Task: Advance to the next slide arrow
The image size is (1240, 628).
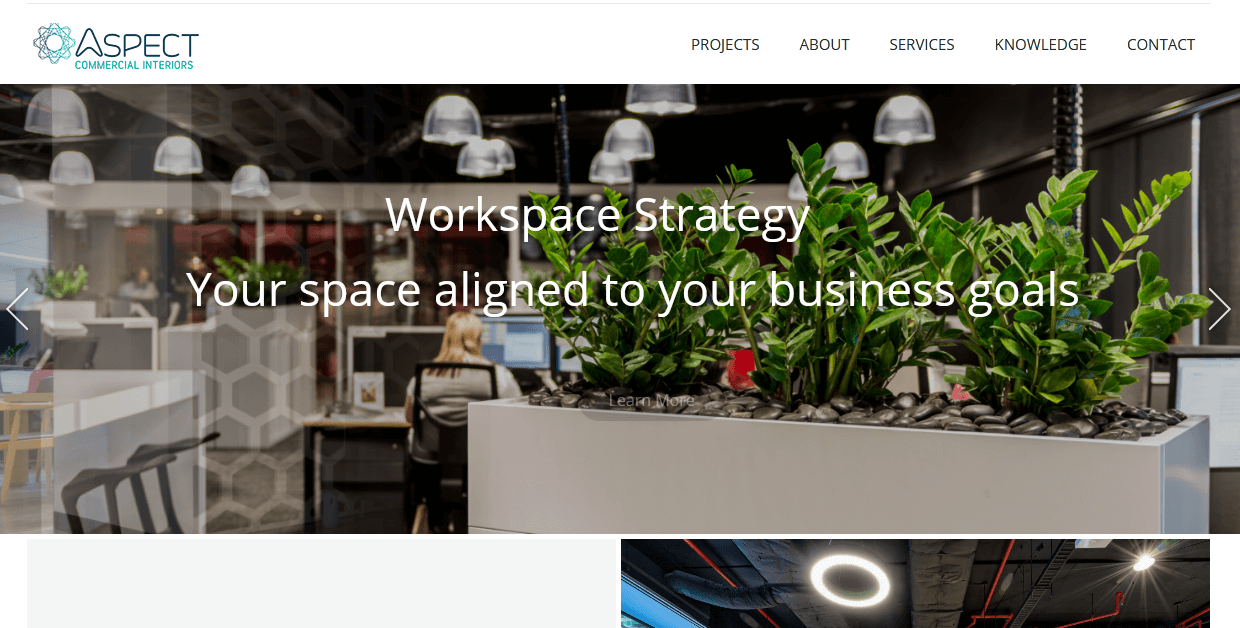Action: click(x=1219, y=309)
